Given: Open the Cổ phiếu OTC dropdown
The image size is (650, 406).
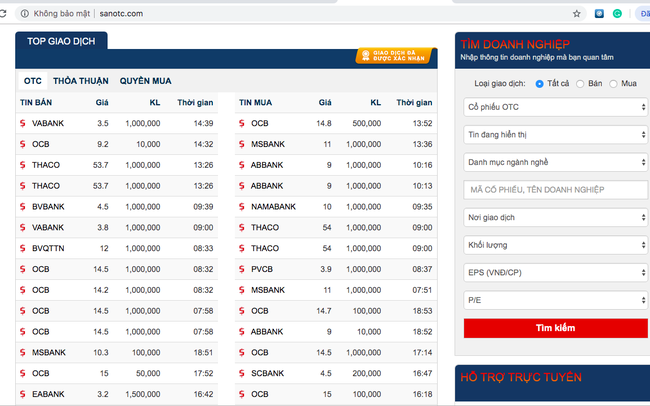Looking at the screenshot, I should coord(555,107).
